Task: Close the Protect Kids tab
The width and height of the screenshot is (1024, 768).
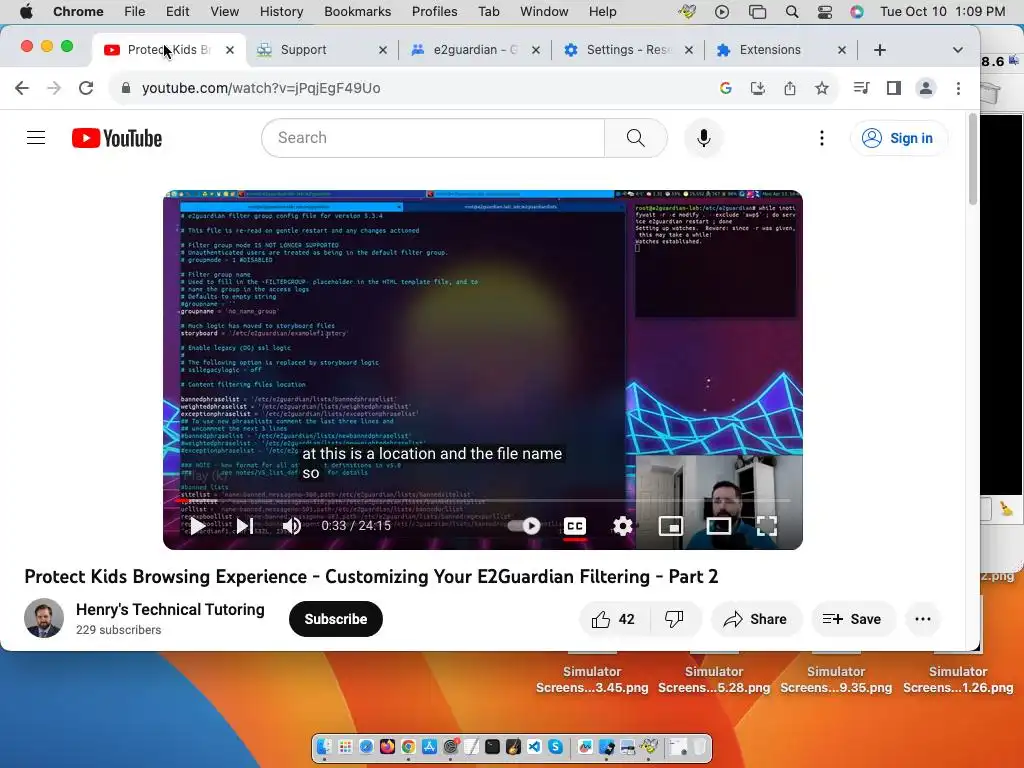Action: (x=230, y=50)
